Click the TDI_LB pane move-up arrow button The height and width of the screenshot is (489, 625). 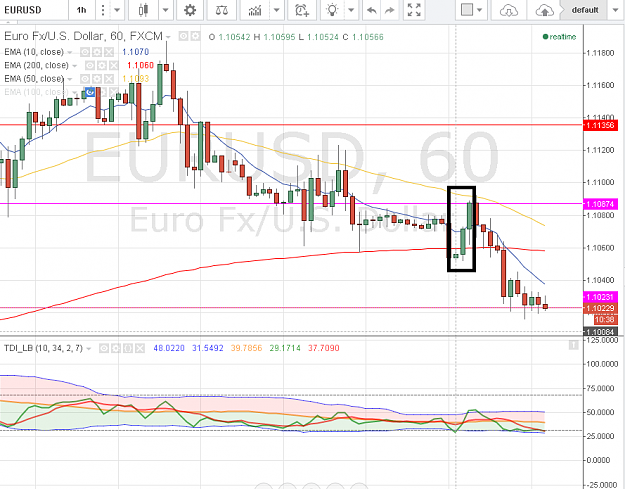pos(574,345)
